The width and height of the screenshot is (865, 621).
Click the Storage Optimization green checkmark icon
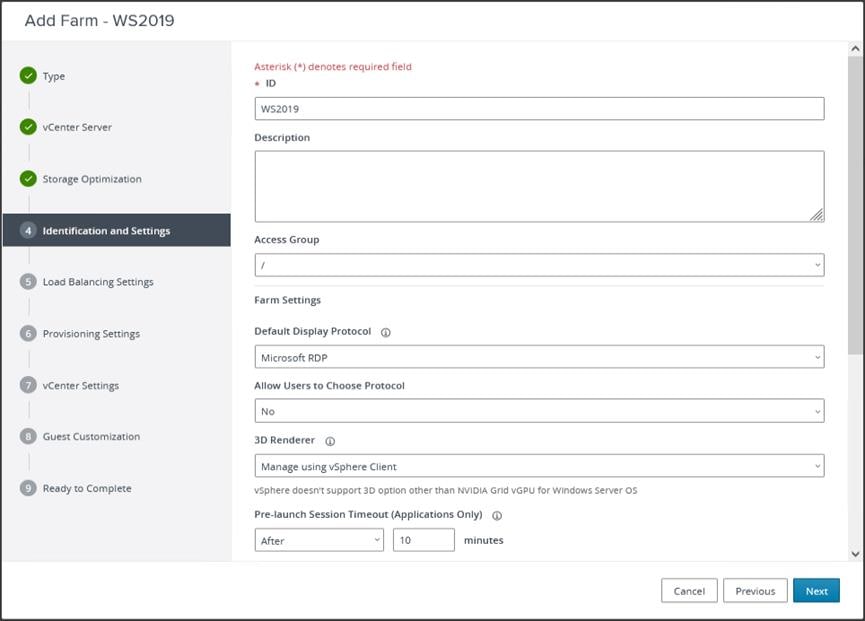[28, 179]
